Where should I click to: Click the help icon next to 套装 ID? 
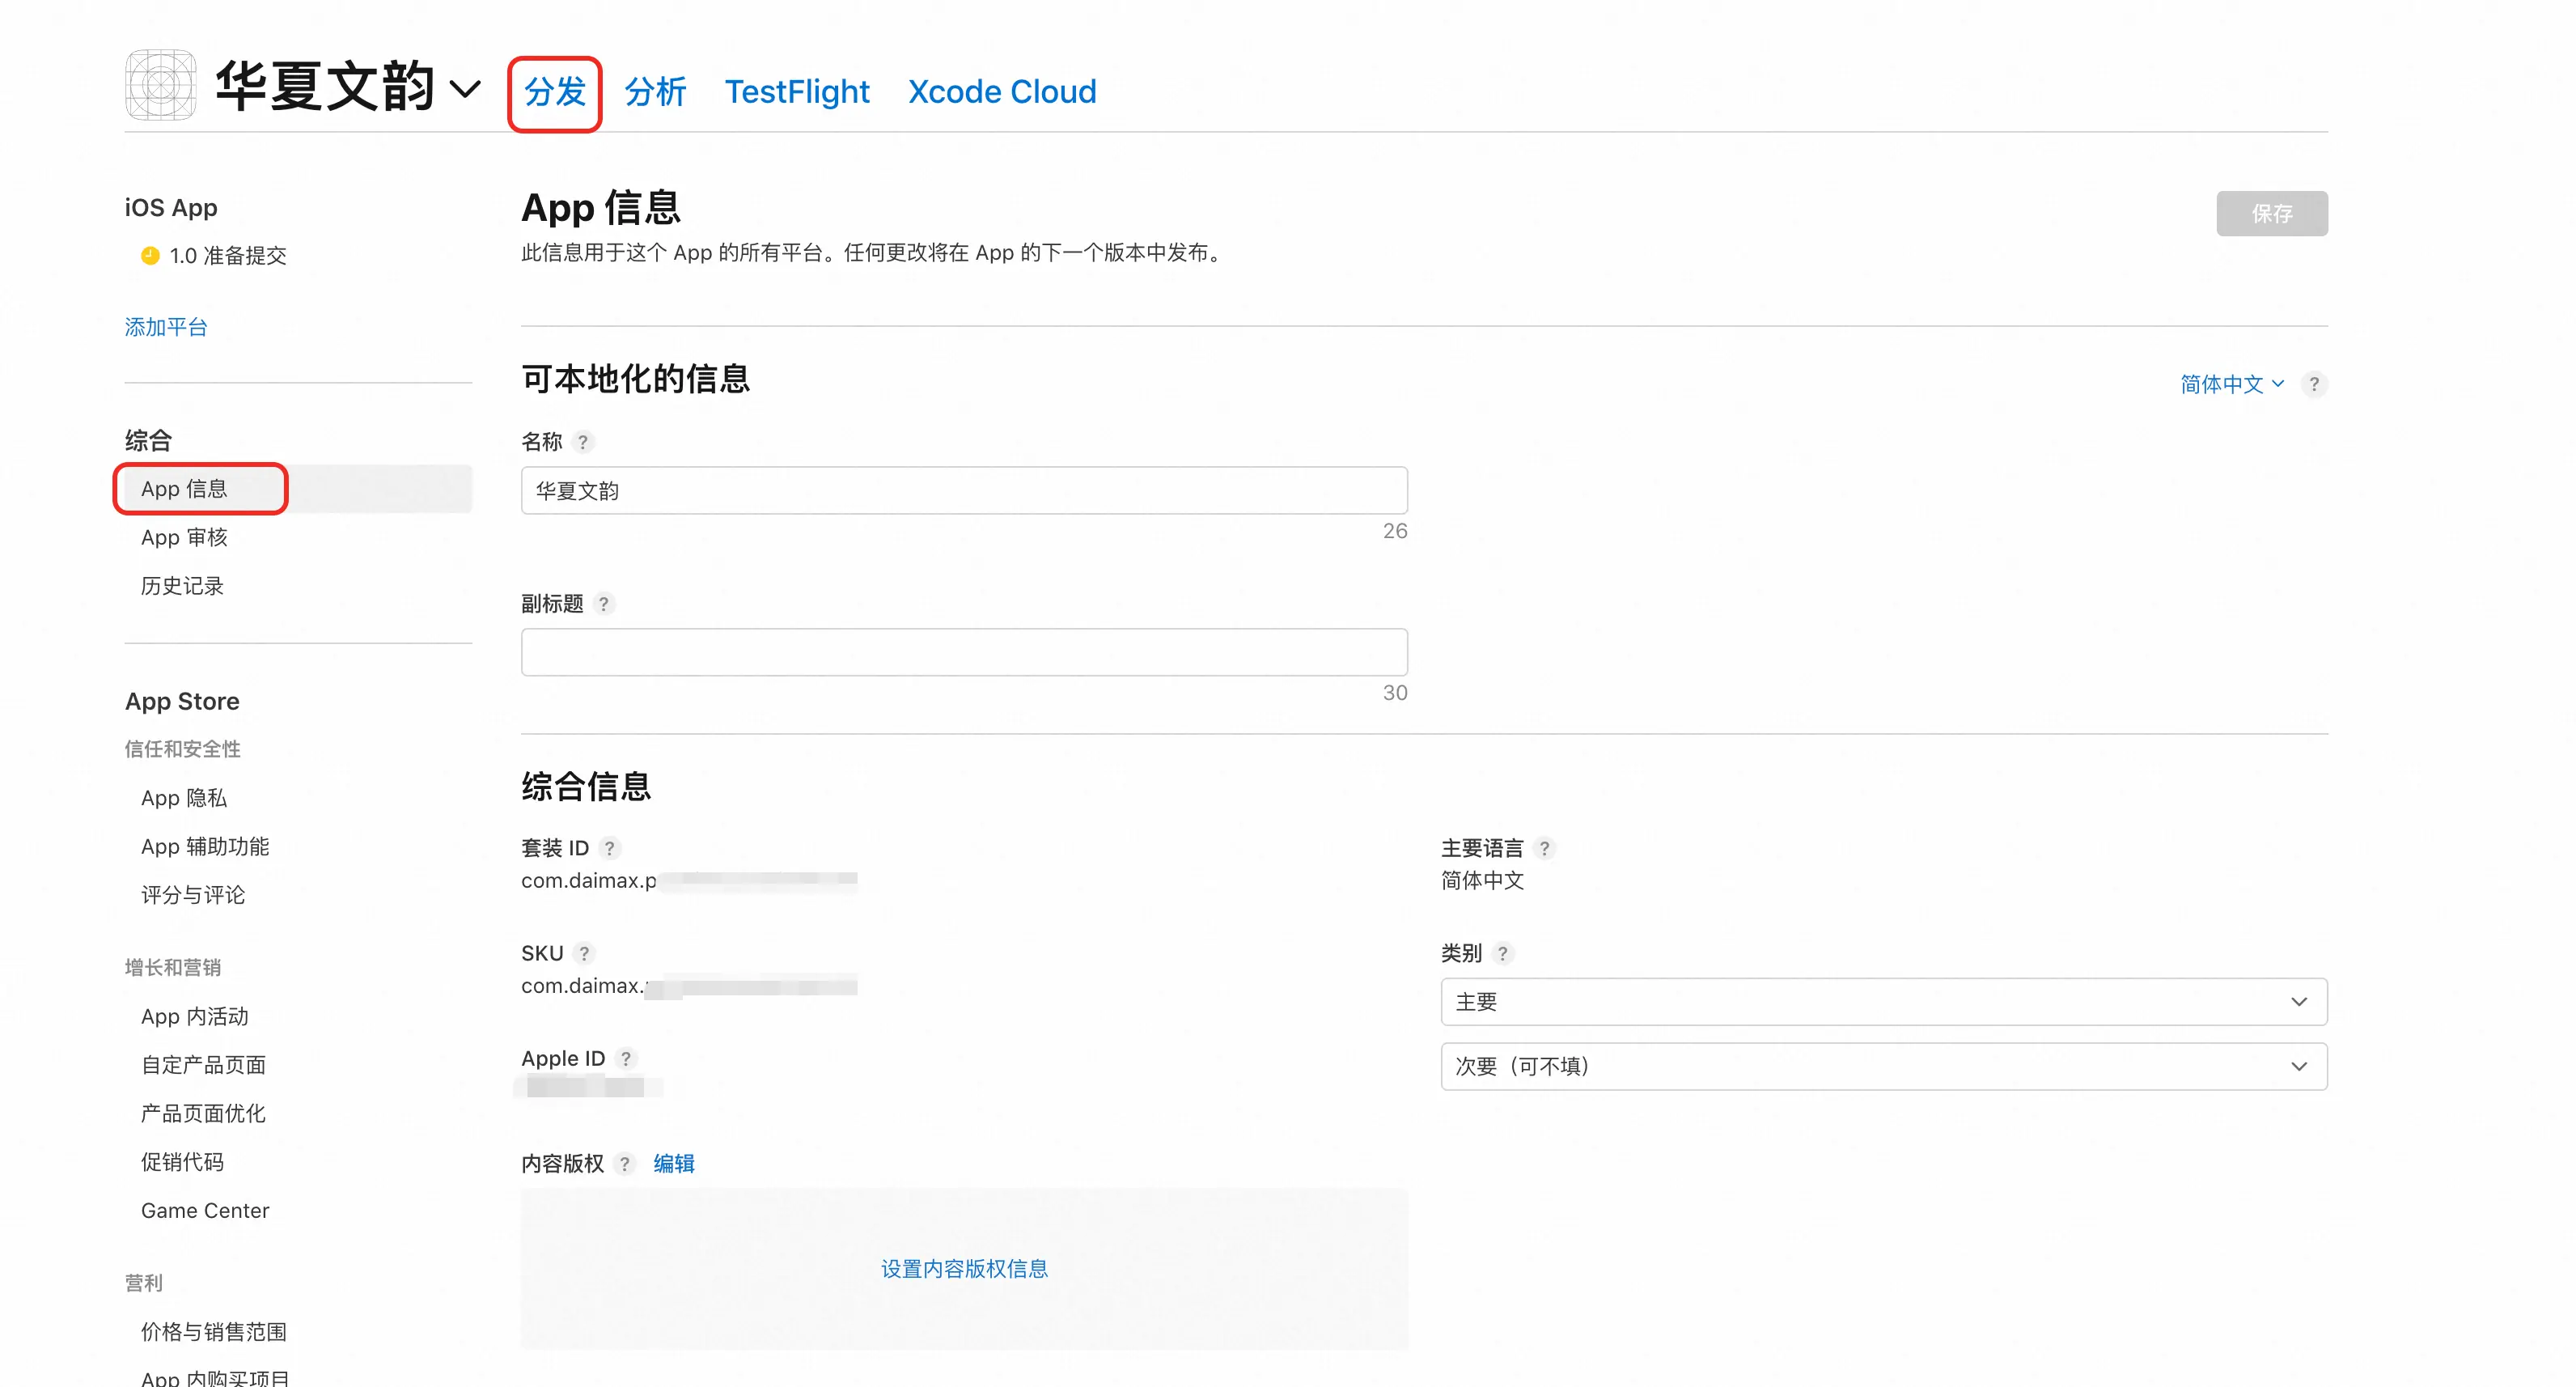click(x=610, y=848)
